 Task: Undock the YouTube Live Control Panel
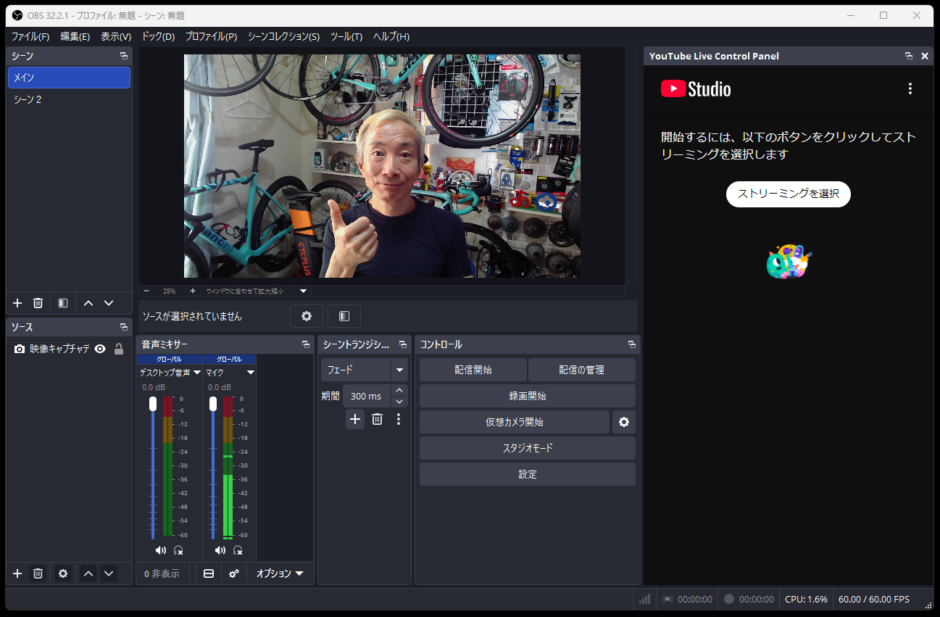[x=909, y=56]
